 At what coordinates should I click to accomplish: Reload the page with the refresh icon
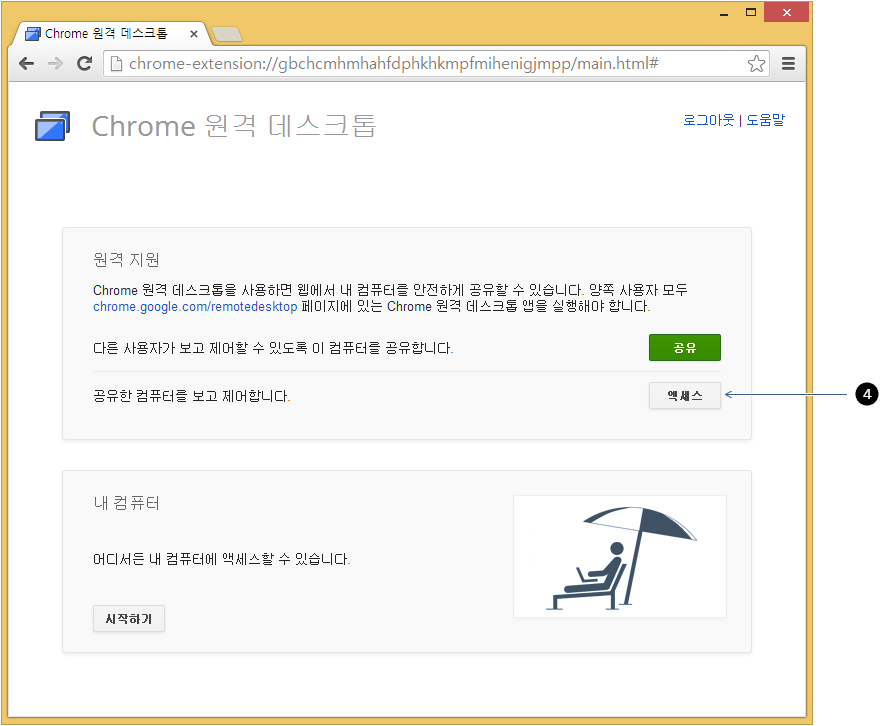coord(85,63)
